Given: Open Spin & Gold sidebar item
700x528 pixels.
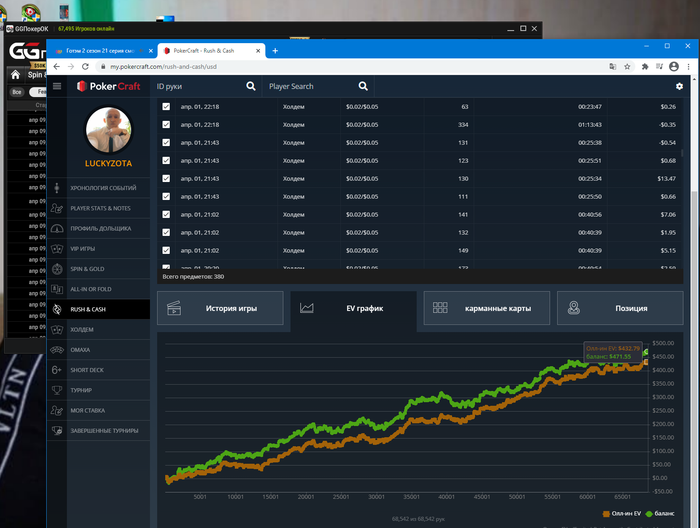Looking at the screenshot, I should [98, 269].
